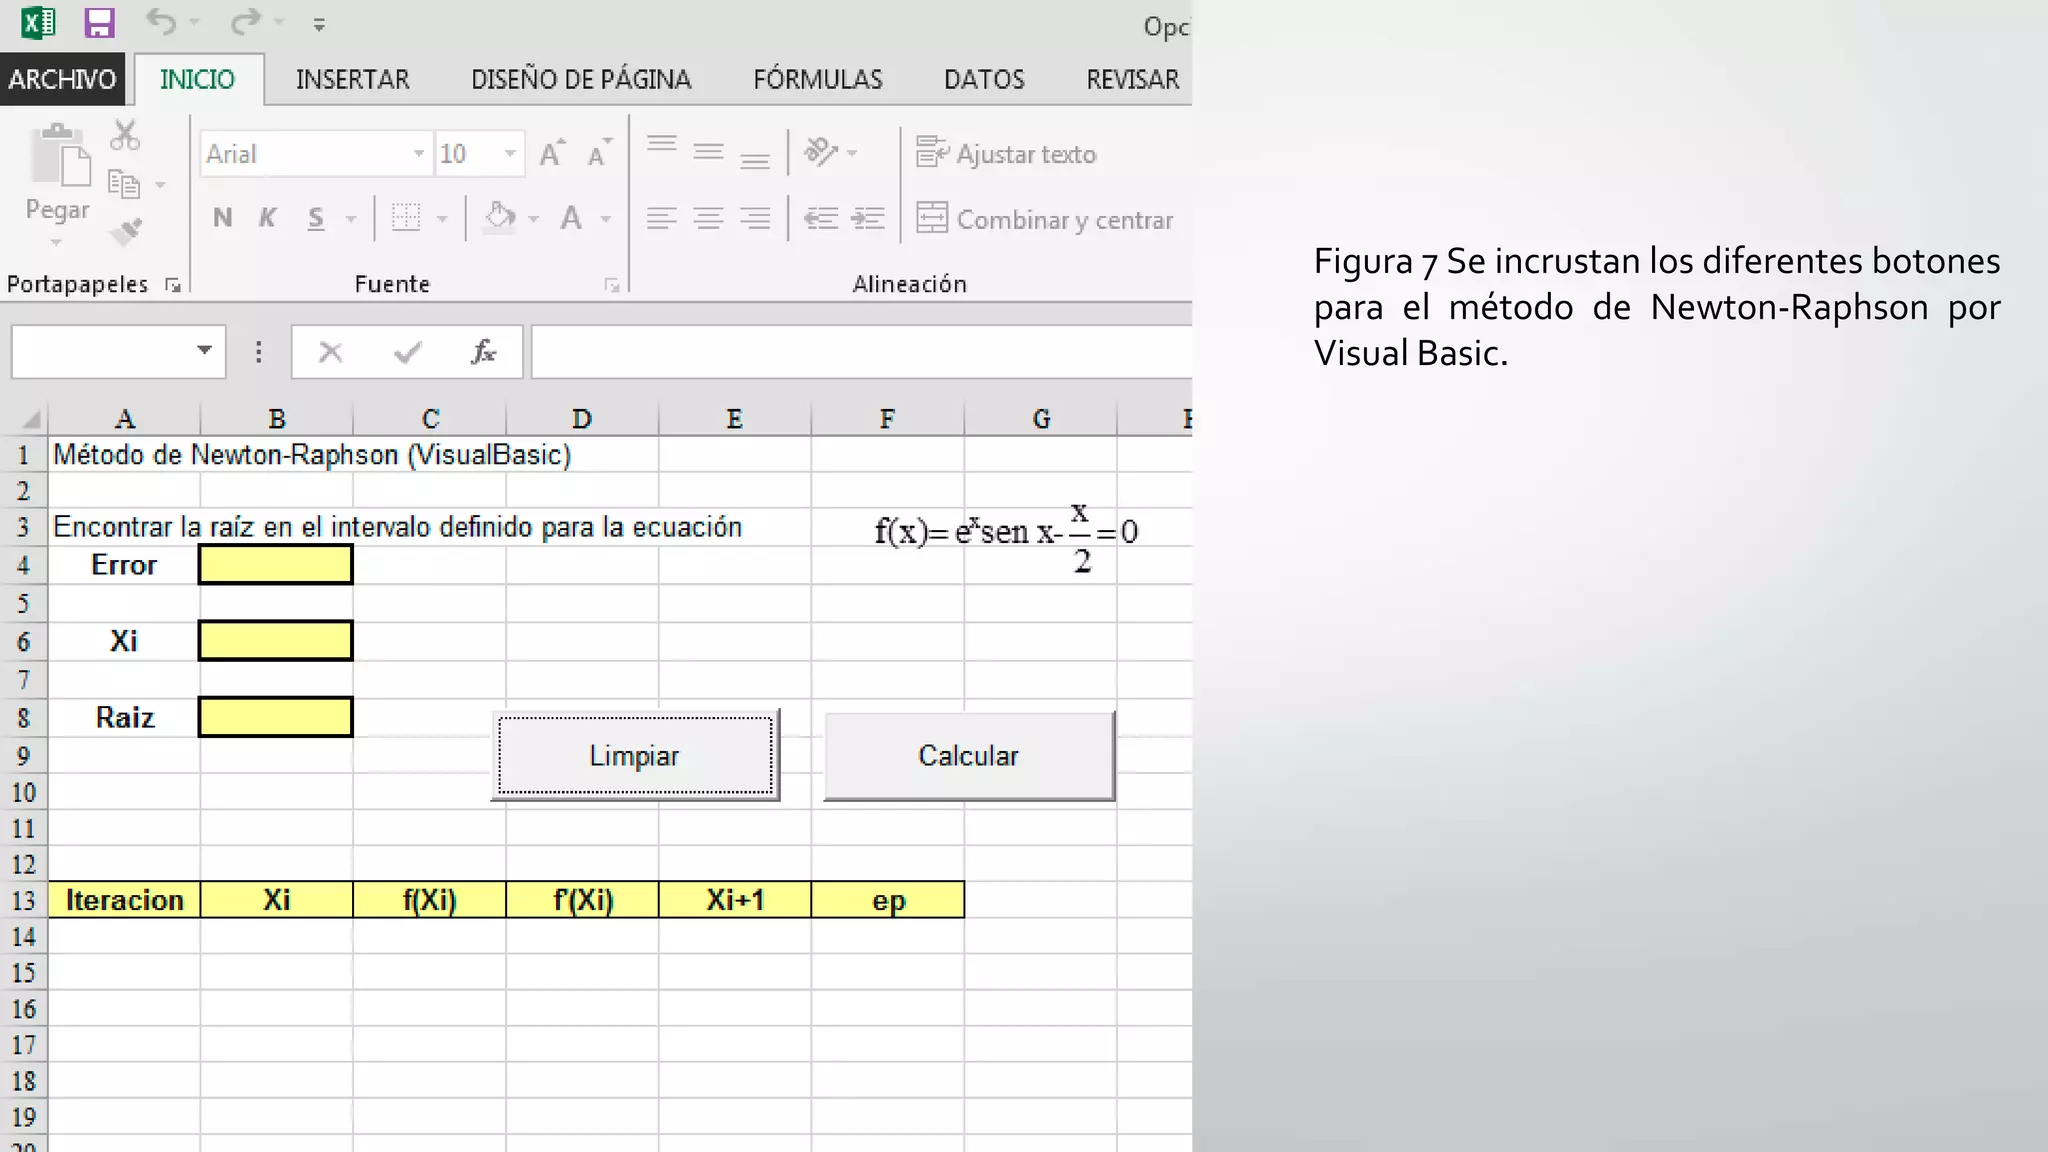Select the Format Painter brush
Viewport: 2048px width, 1152px height.
[126, 232]
